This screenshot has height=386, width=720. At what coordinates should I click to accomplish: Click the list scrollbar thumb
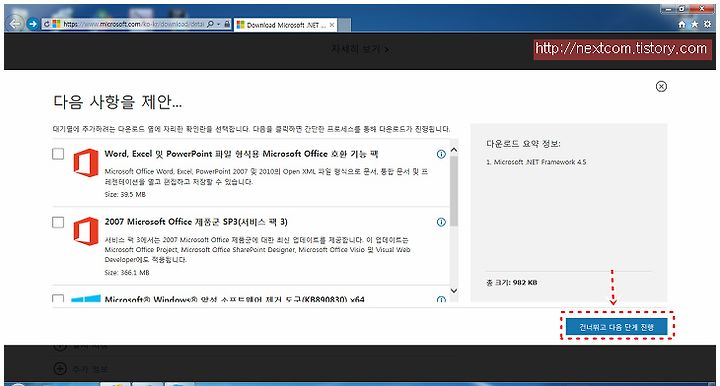(454, 191)
